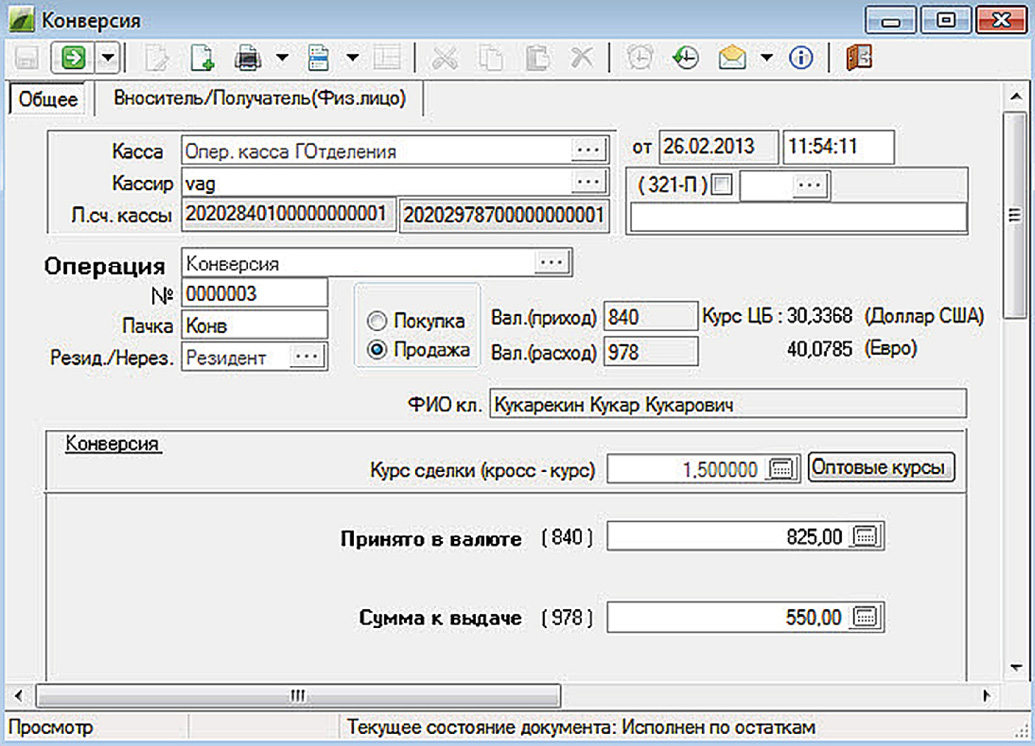This screenshot has width=1035, height=746.
Task: Open calculator icon beside Принято в валюте
Action: (866, 537)
